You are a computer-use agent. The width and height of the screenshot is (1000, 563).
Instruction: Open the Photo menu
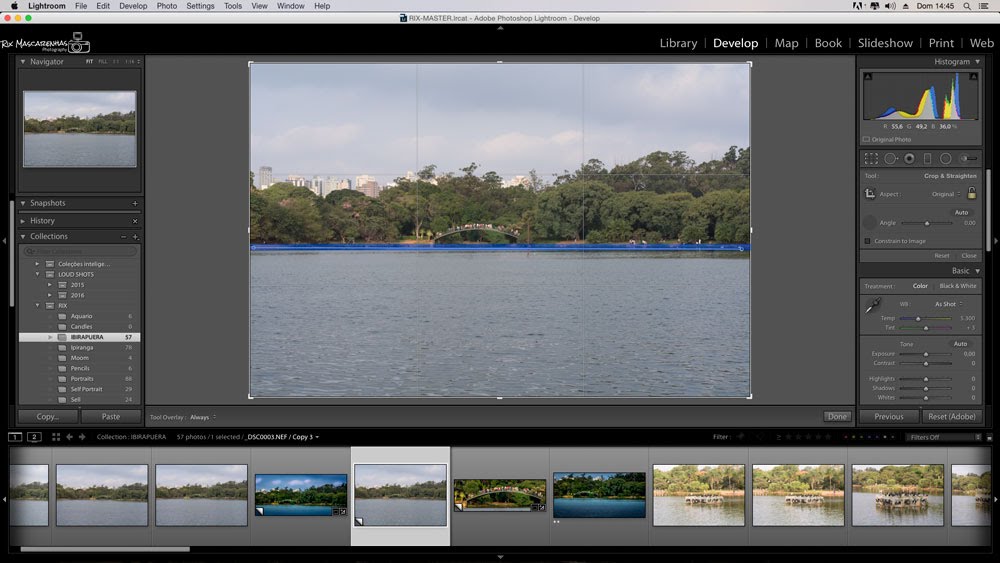(x=166, y=6)
